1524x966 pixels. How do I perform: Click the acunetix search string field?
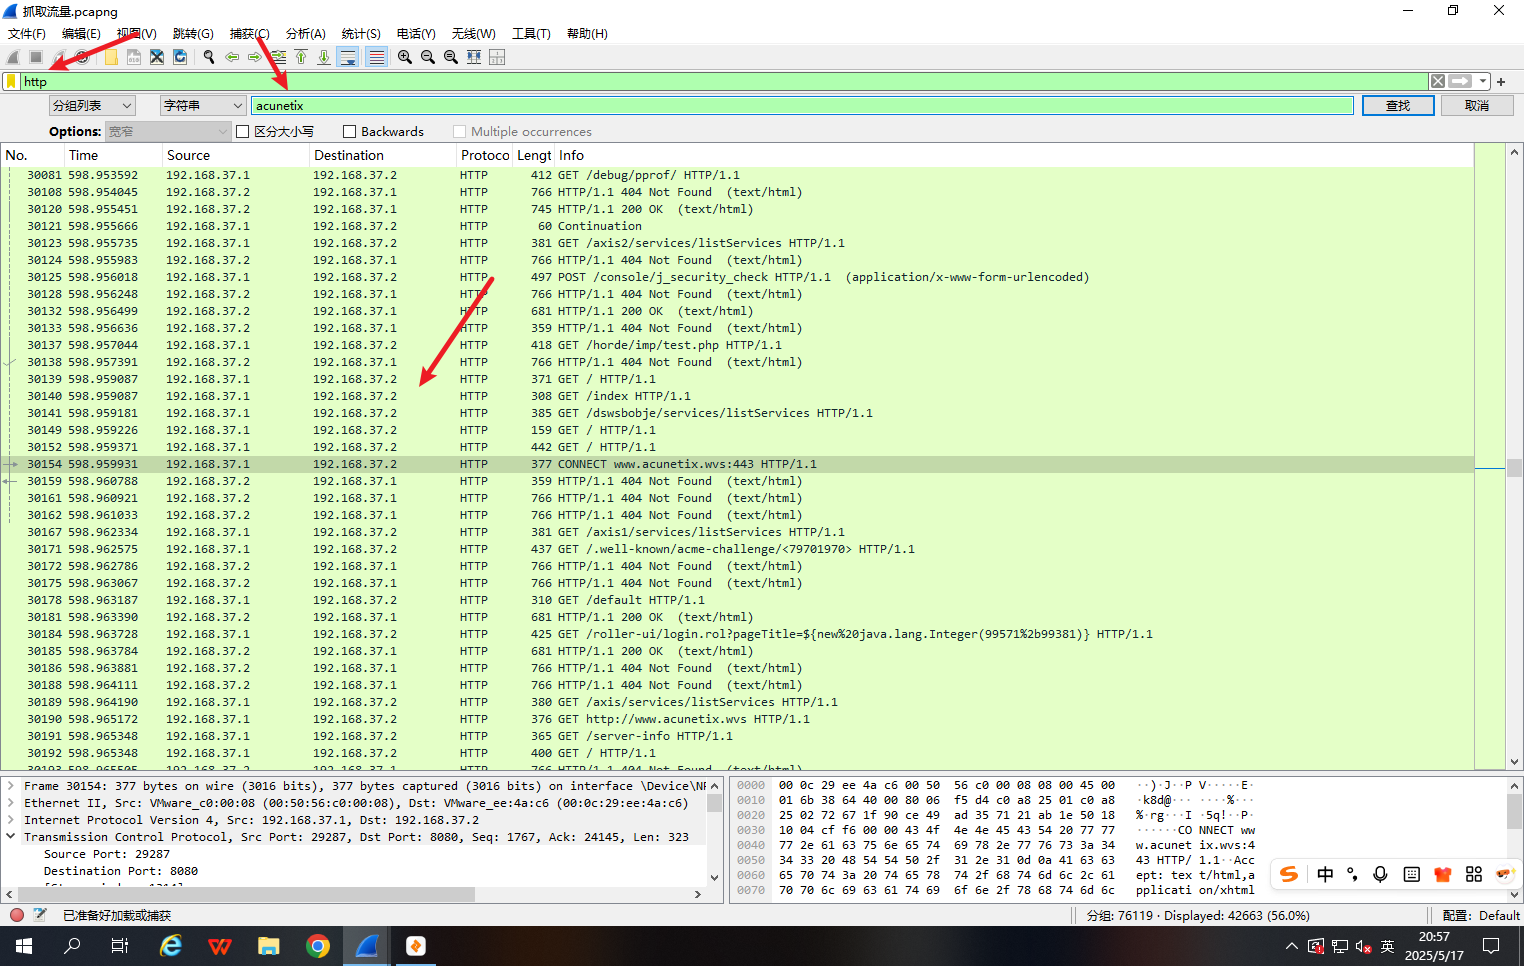[x=802, y=105]
